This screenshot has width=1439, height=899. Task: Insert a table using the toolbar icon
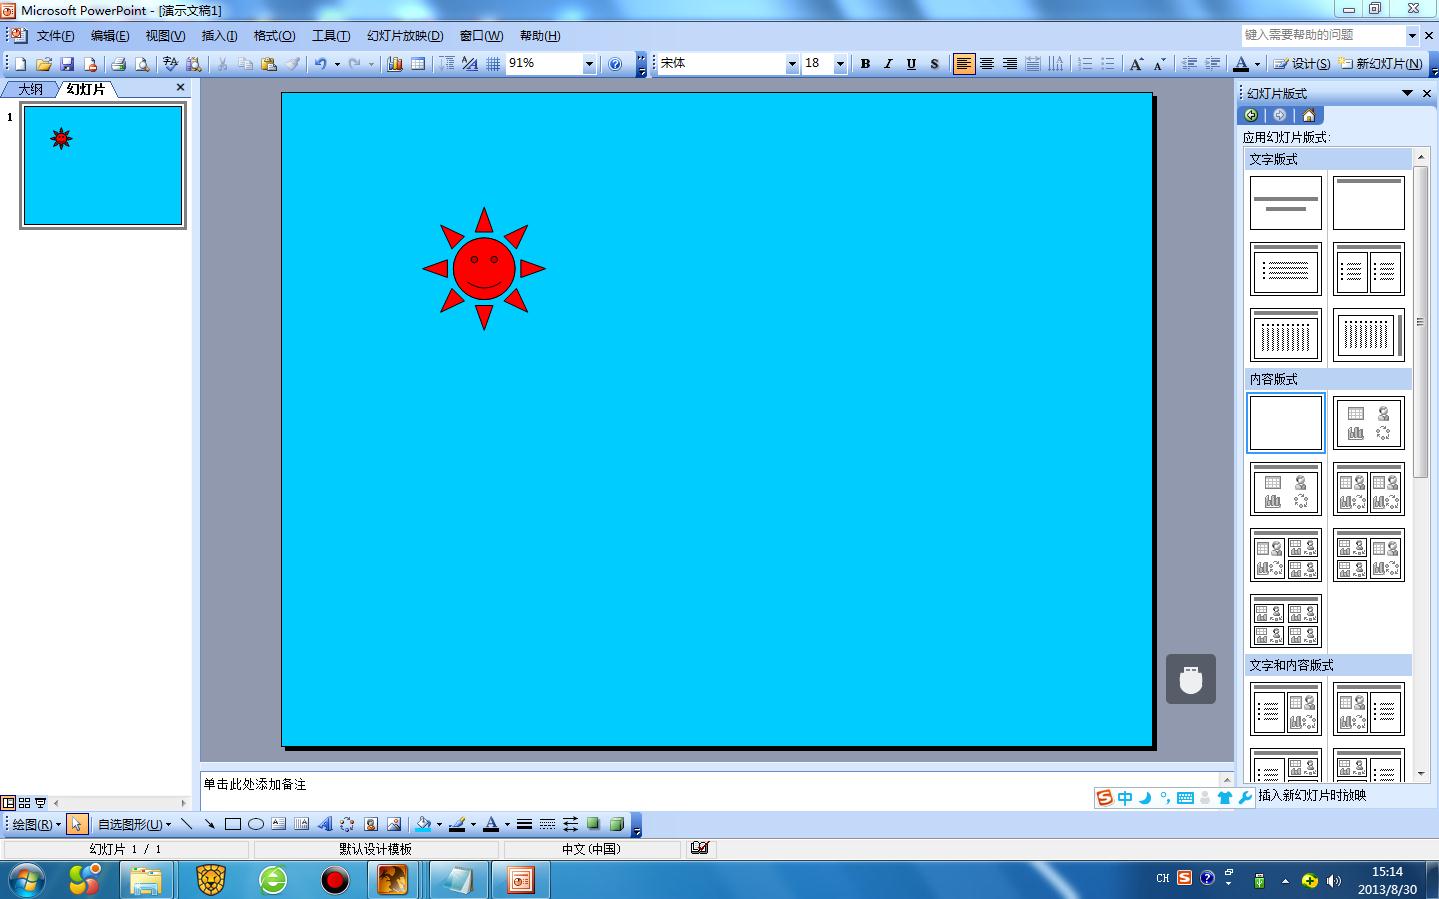coord(418,64)
